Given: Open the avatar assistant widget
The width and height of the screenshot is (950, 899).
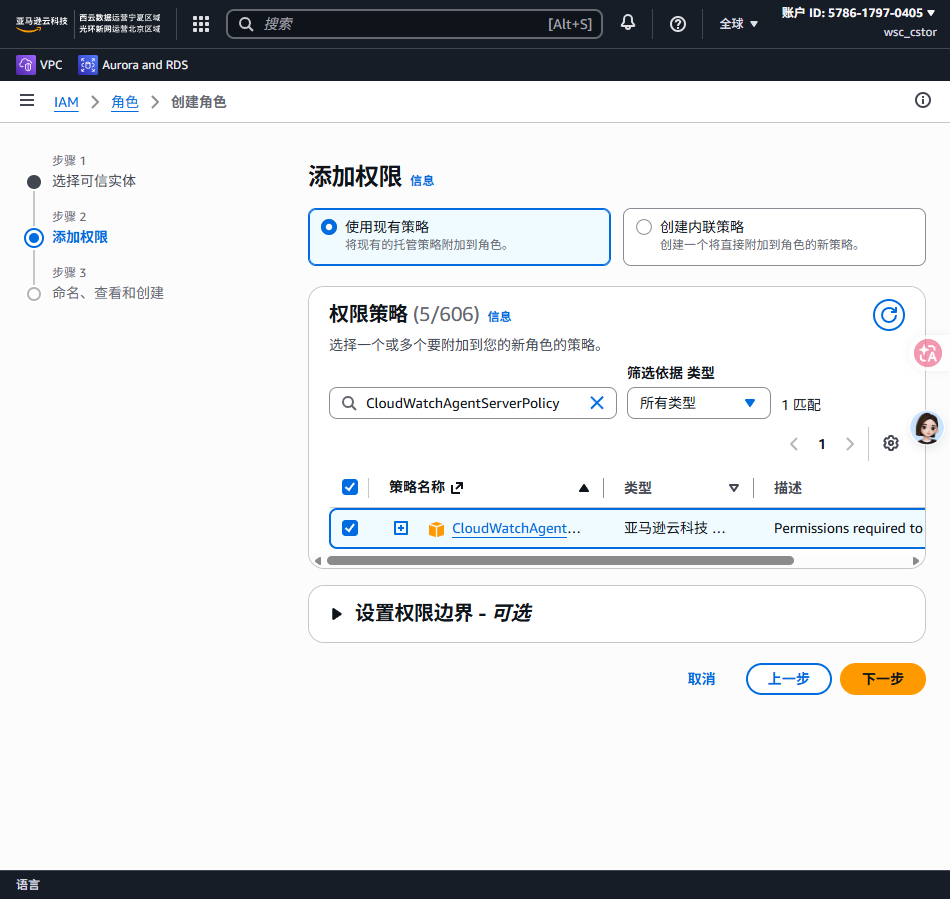Looking at the screenshot, I should coord(926,428).
